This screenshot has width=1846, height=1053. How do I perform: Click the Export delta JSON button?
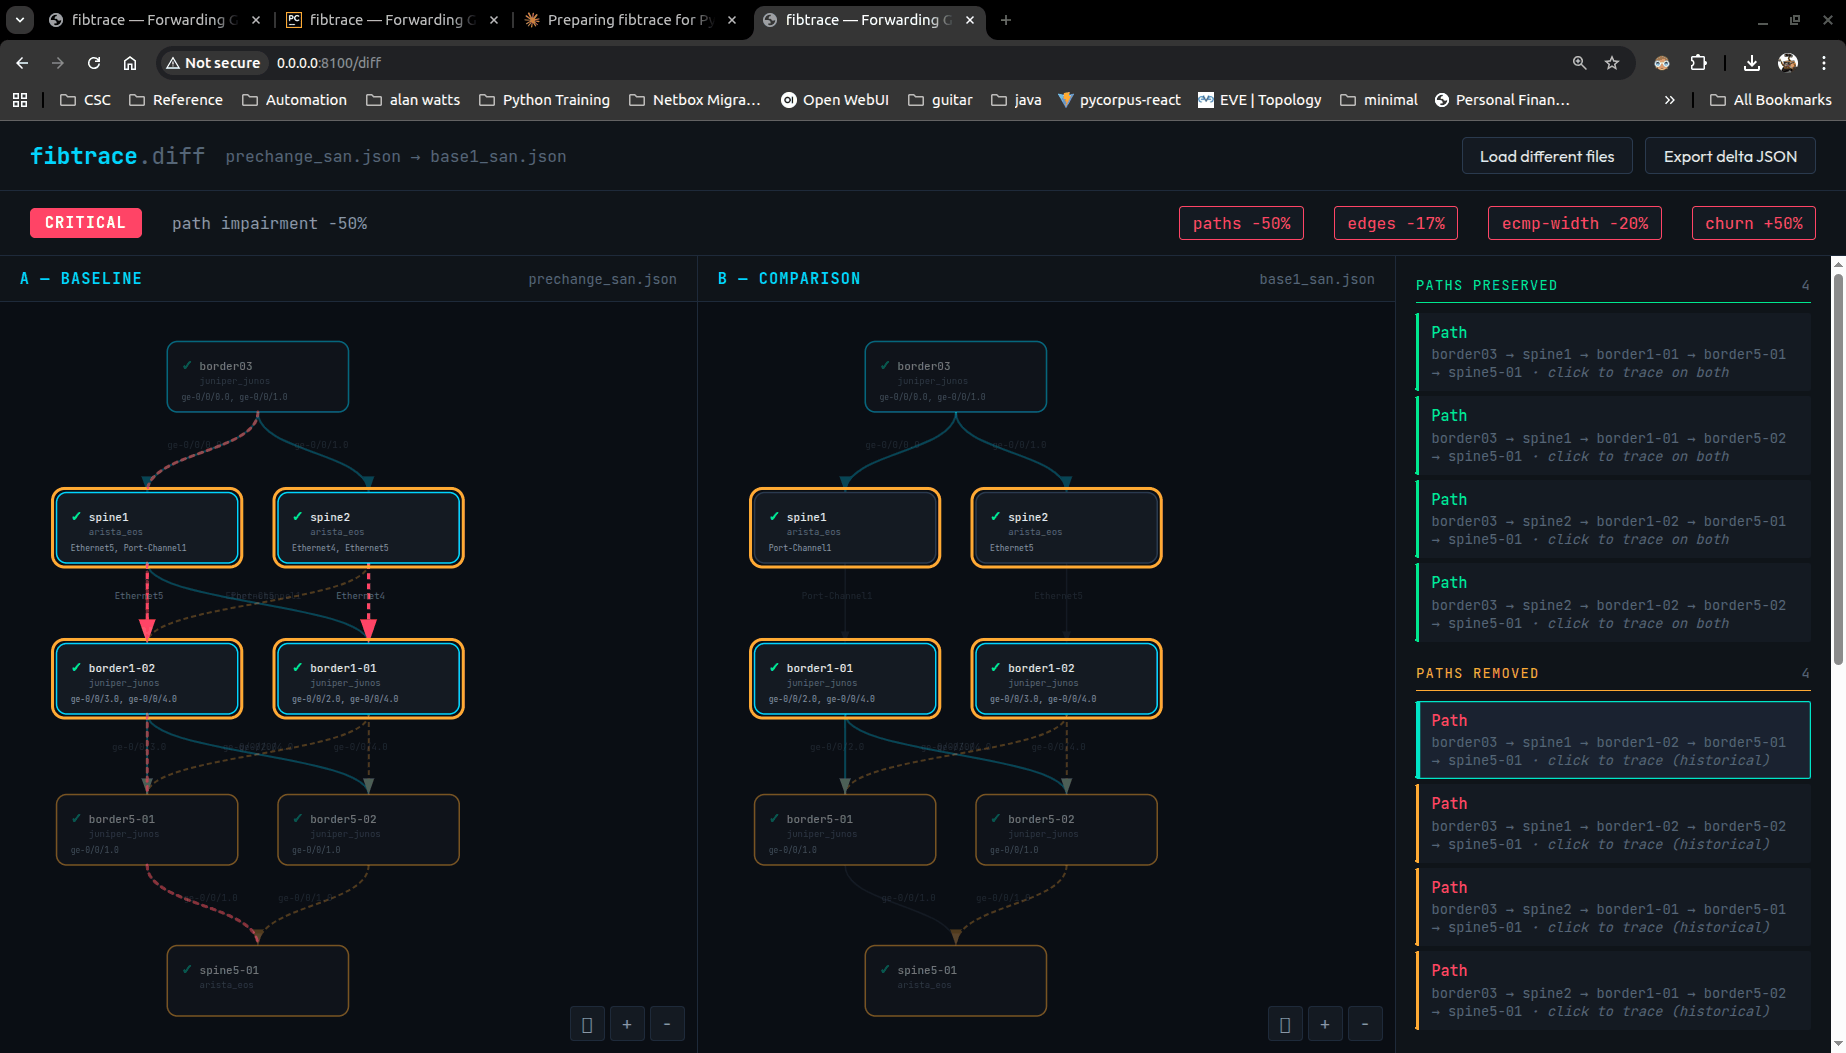(1730, 156)
